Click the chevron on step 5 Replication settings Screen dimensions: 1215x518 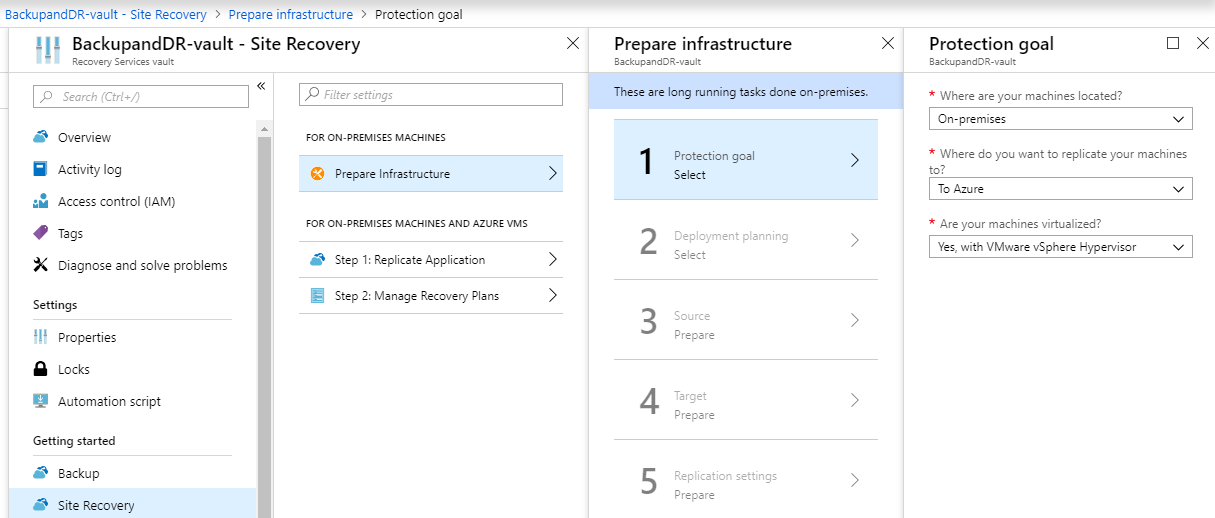[x=854, y=480]
